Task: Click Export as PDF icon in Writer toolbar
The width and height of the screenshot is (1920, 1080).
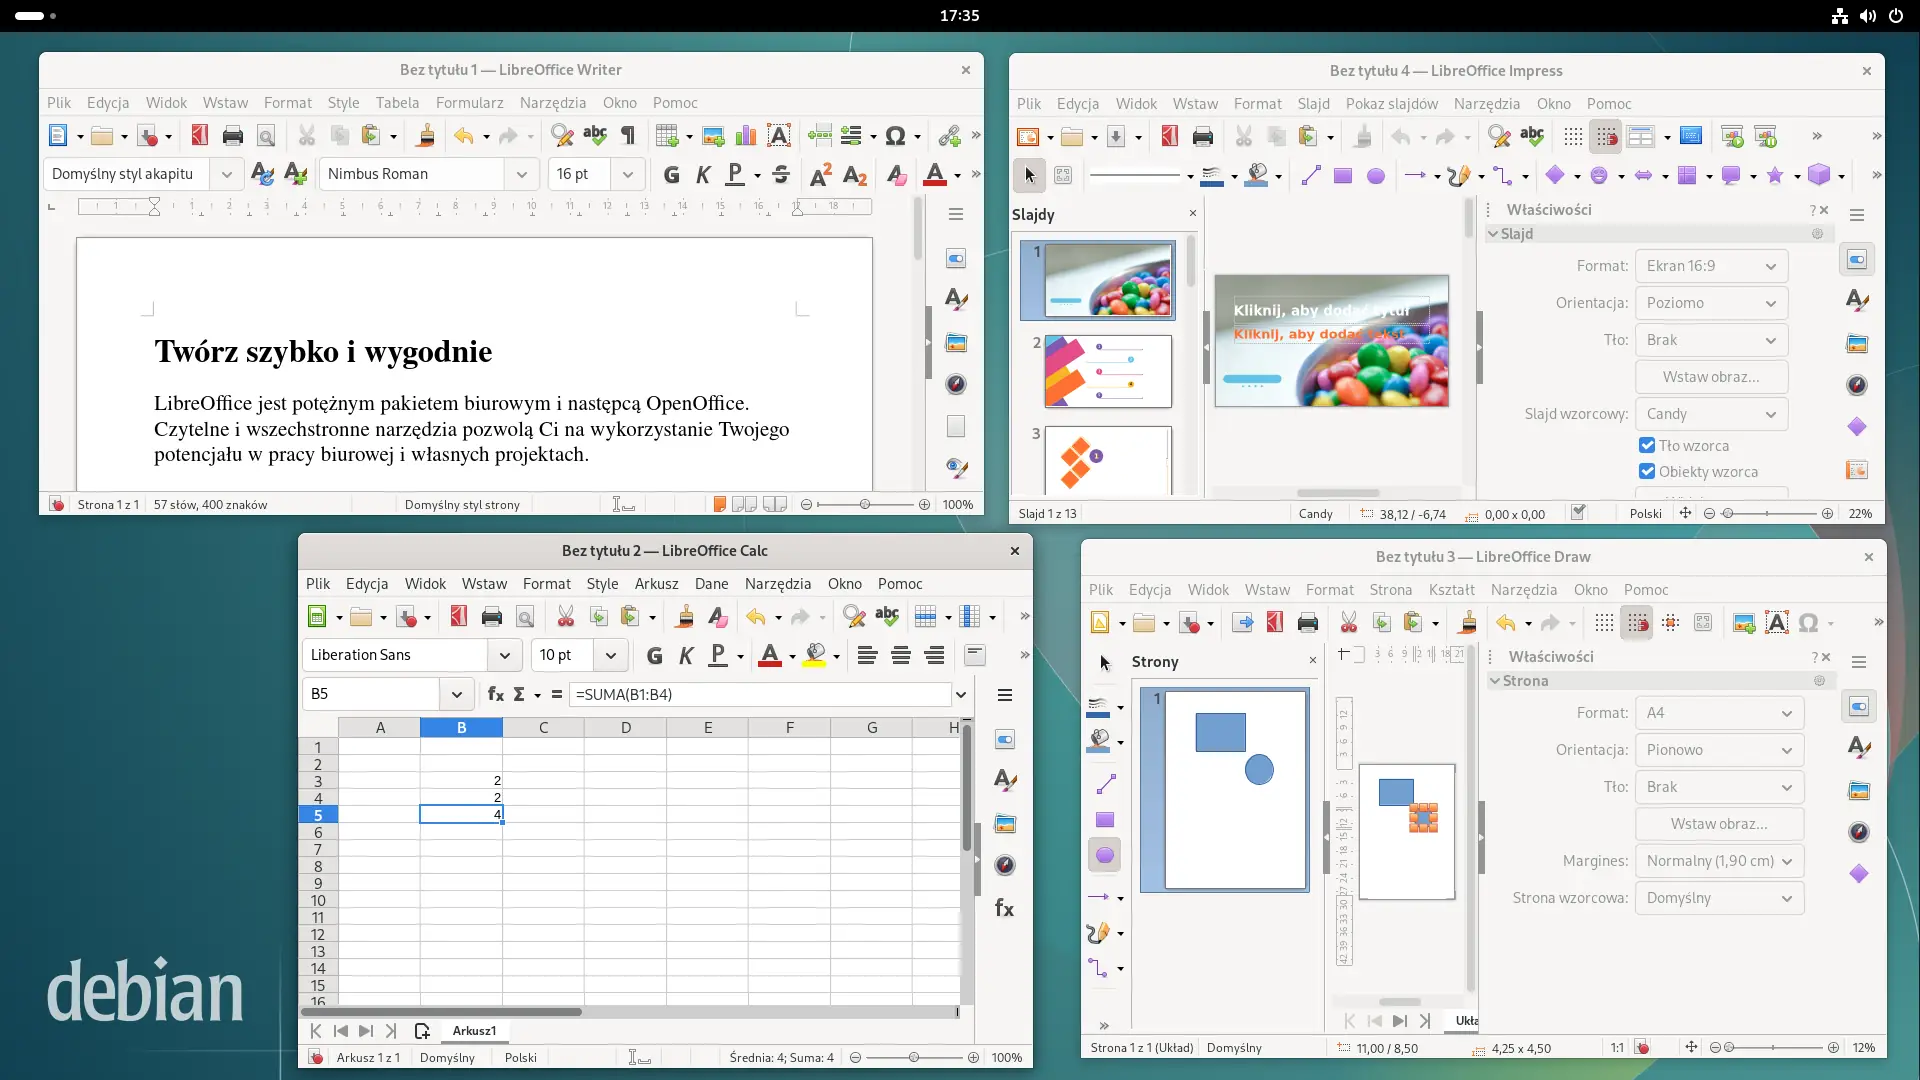Action: [200, 136]
